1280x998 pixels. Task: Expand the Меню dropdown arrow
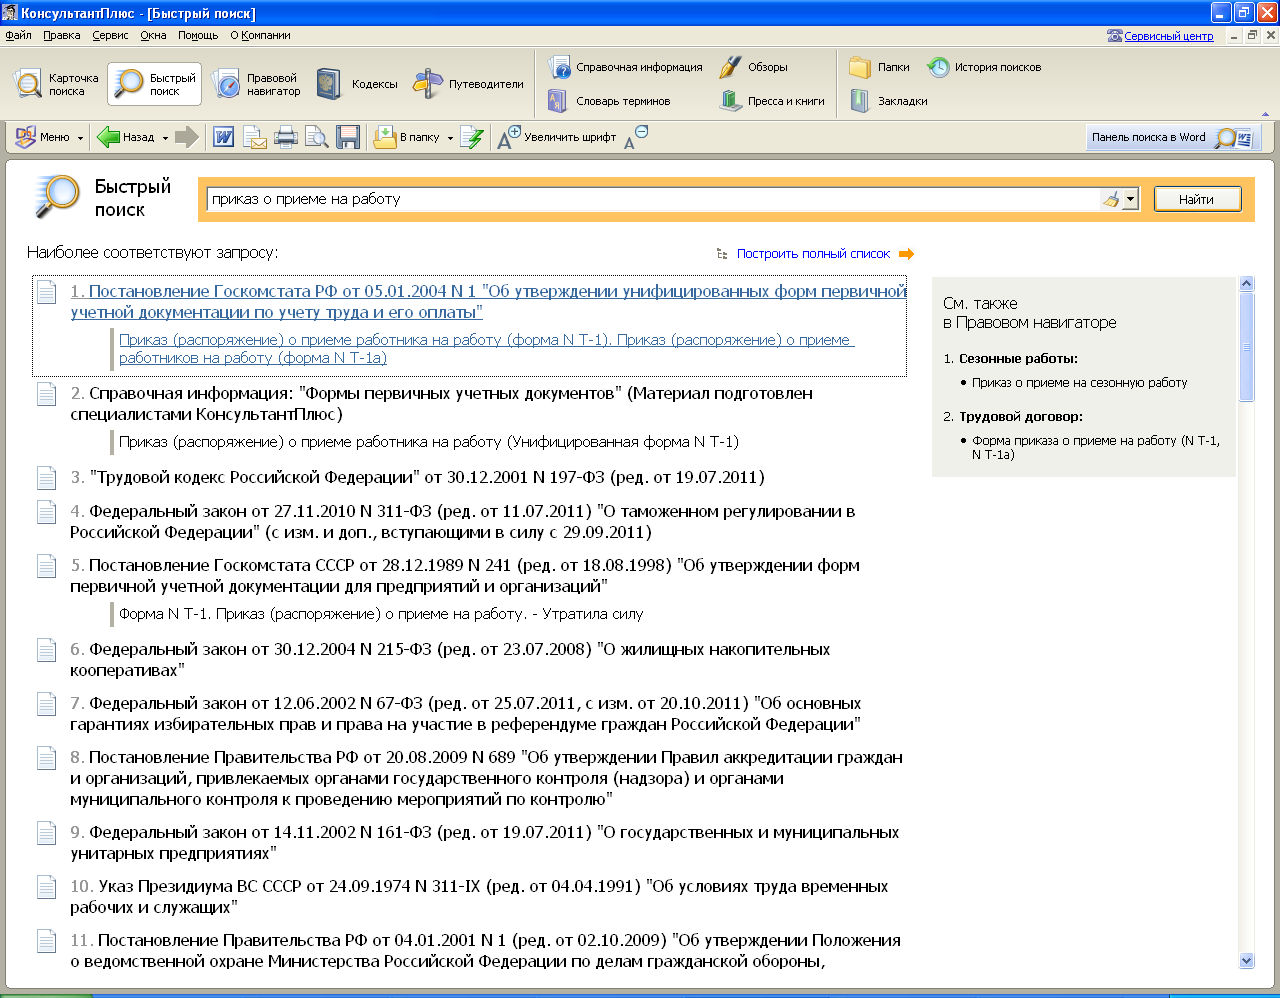[81, 138]
